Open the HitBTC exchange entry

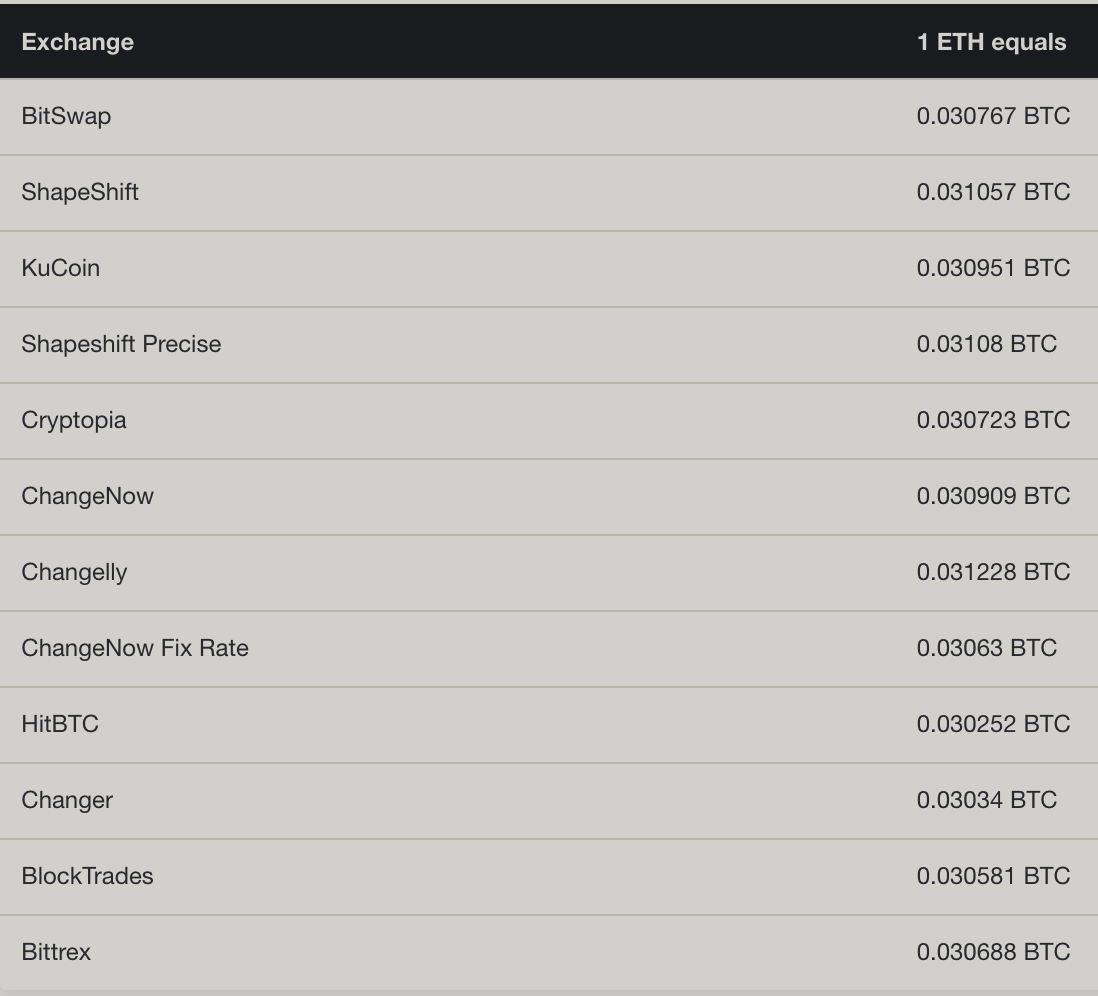click(549, 724)
